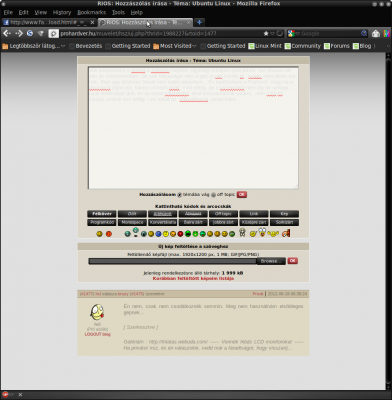The height and width of the screenshot is (400, 392).
Task: Open the History menu
Action: tap(62, 12)
